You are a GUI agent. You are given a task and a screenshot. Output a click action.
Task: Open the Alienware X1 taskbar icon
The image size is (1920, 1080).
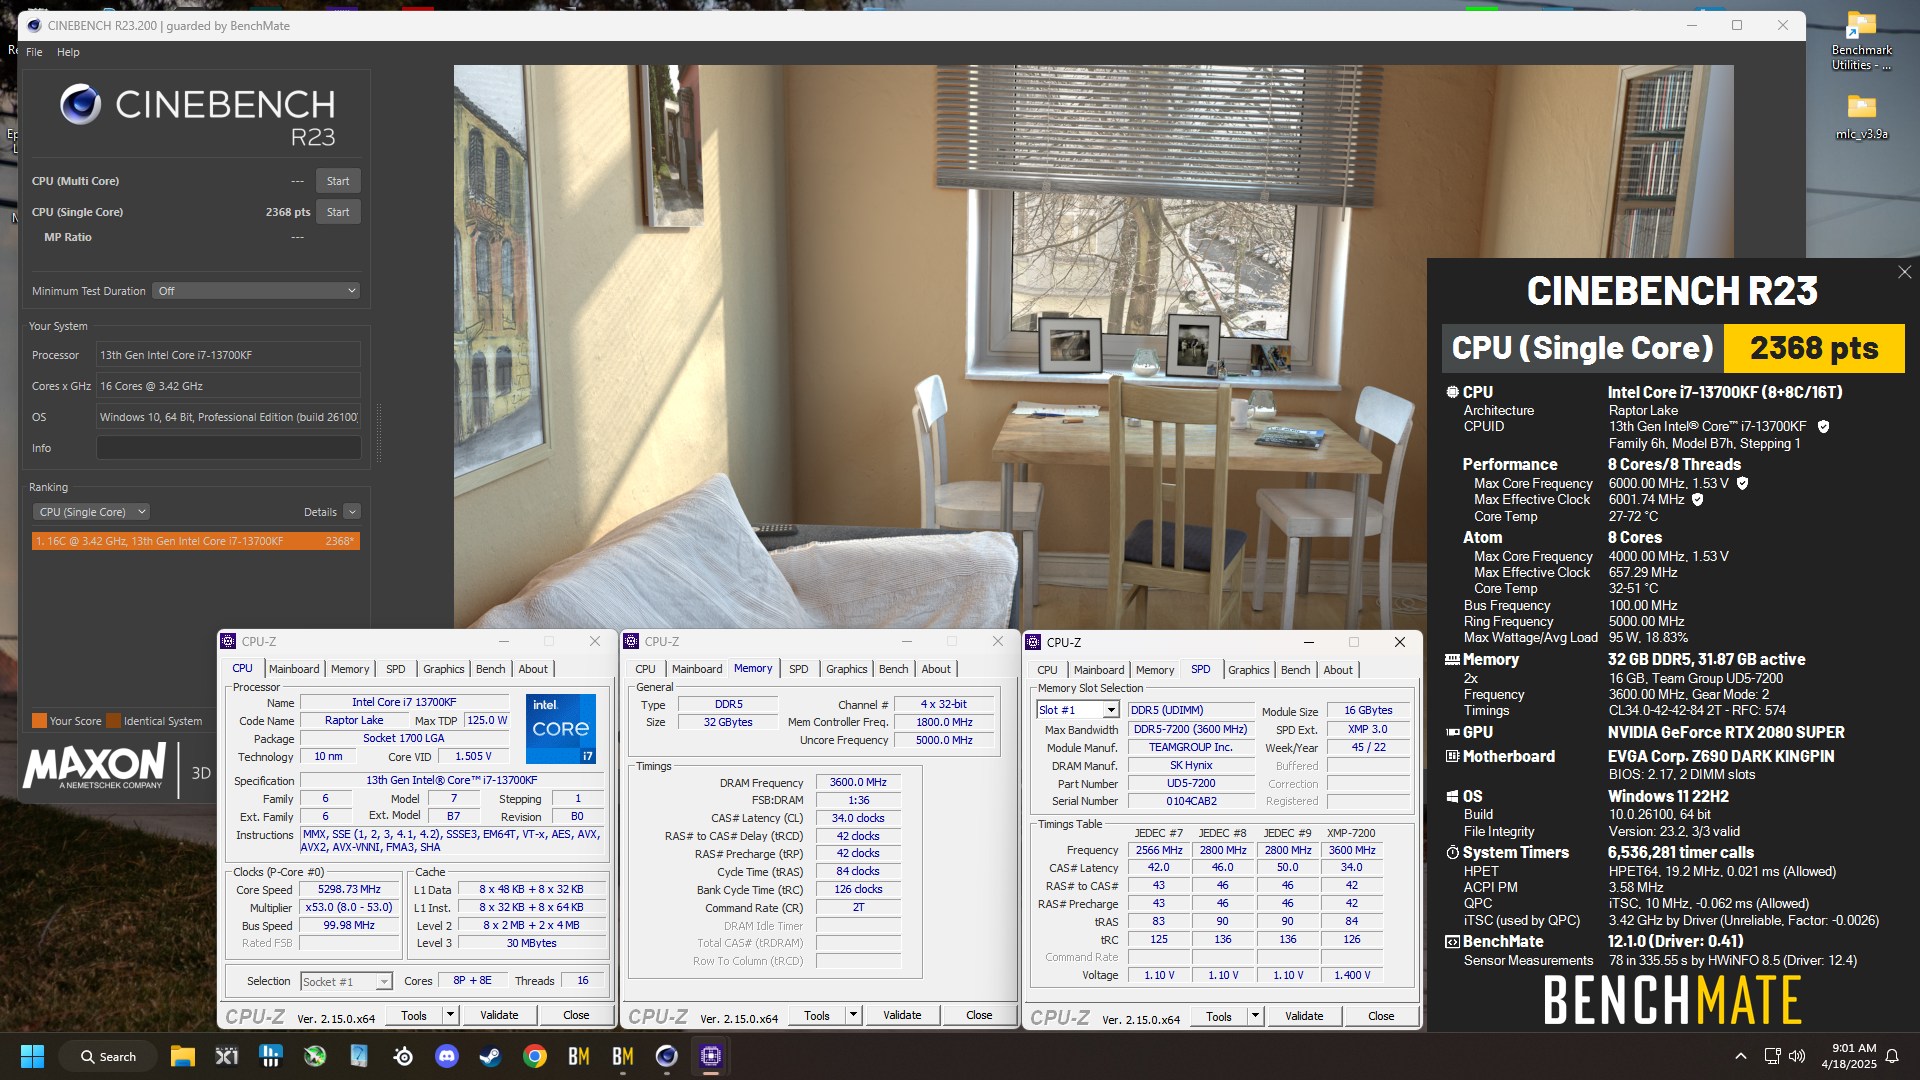227,1056
